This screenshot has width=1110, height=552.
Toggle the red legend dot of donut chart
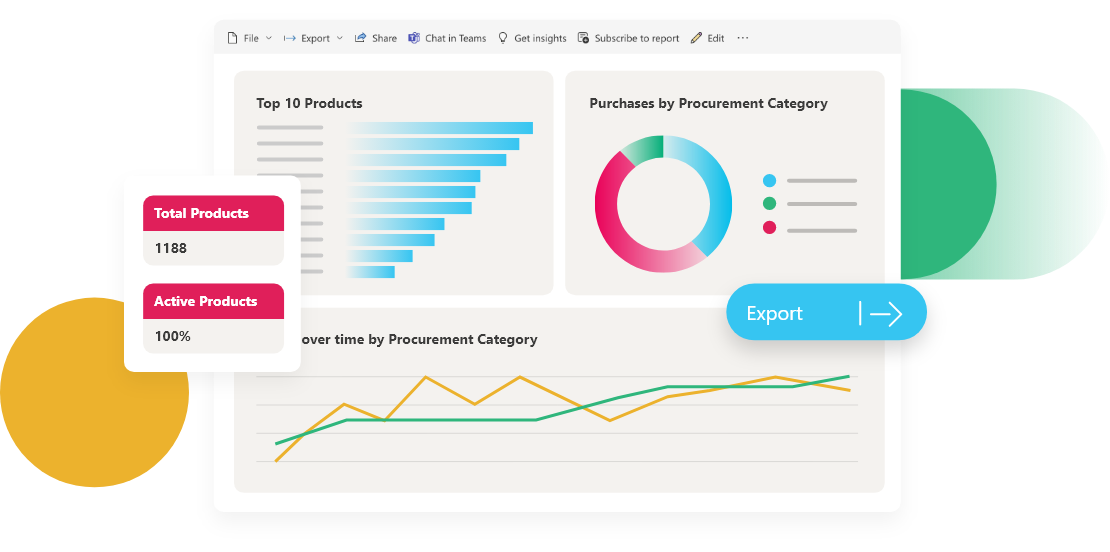coord(769,228)
